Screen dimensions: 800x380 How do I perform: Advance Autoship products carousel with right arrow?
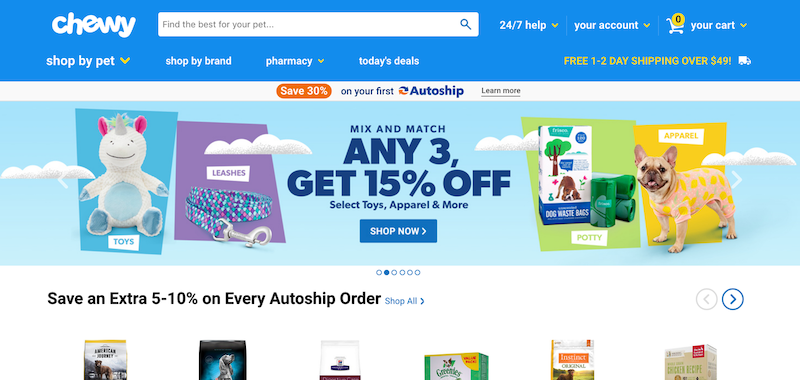(733, 299)
